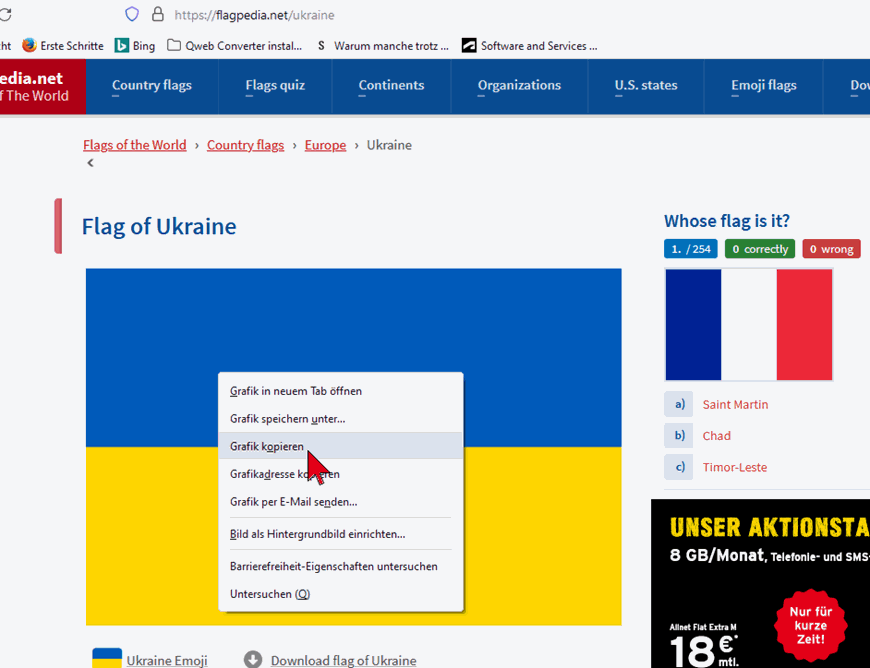Click the 'Flags of the World' breadcrumb link
The image size is (870, 668).
click(x=134, y=145)
